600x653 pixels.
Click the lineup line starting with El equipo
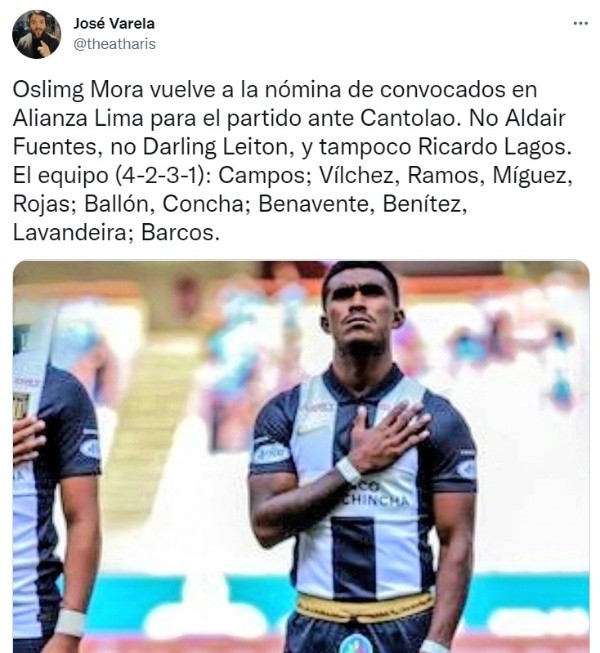293,176
